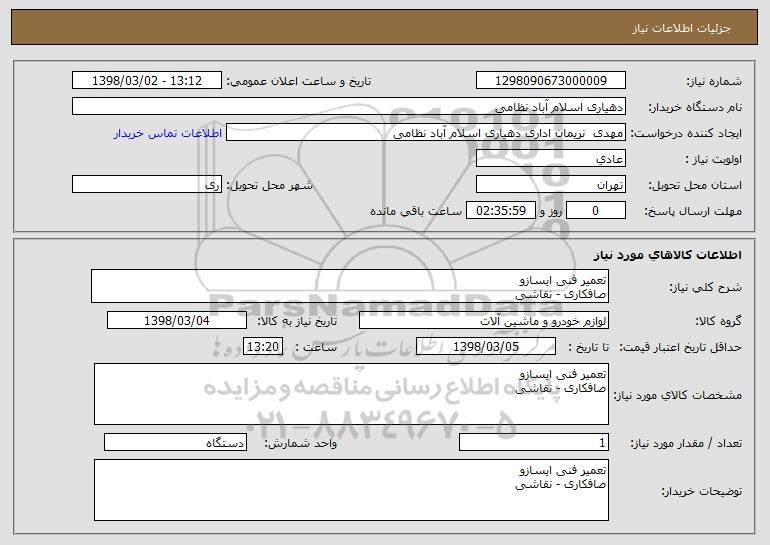Click buyer organization name field
Screen dimensions: 770x545
point(349,107)
